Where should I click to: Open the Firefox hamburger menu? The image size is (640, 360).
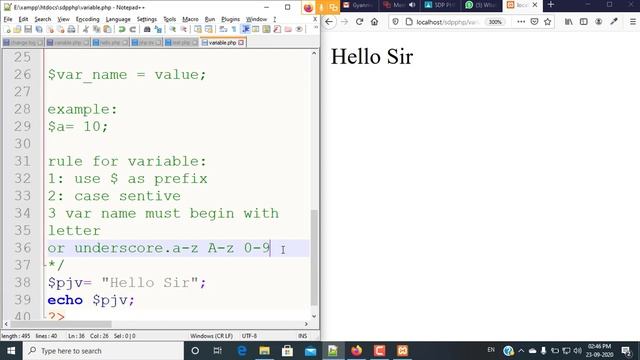click(633, 22)
